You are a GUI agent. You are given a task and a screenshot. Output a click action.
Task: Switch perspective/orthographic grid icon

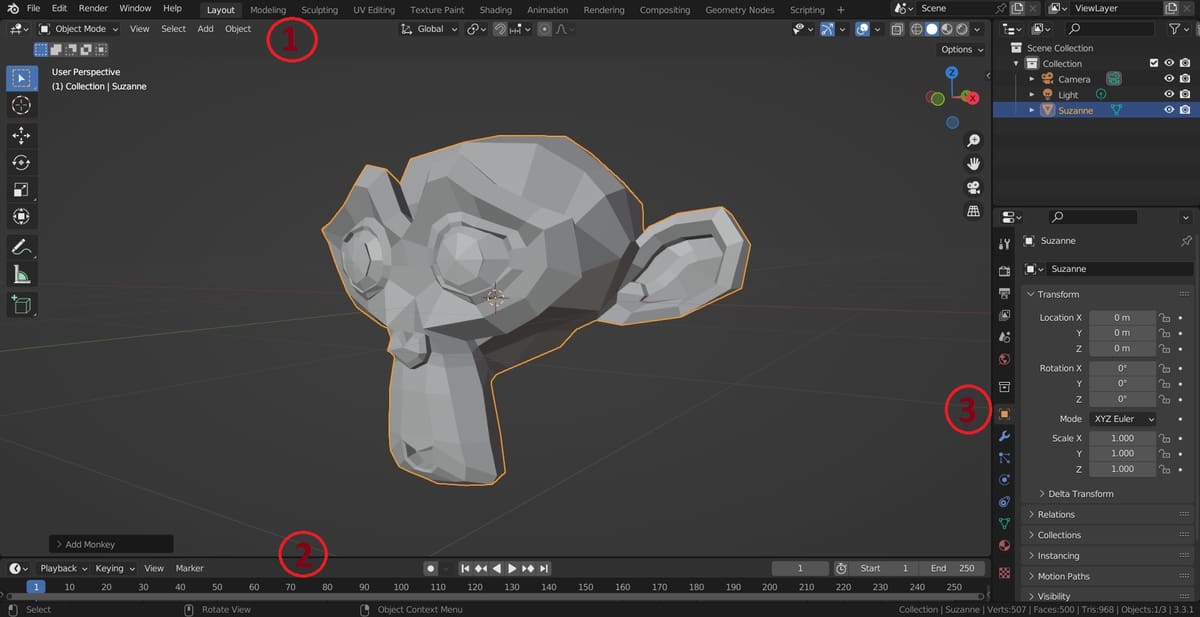click(973, 211)
